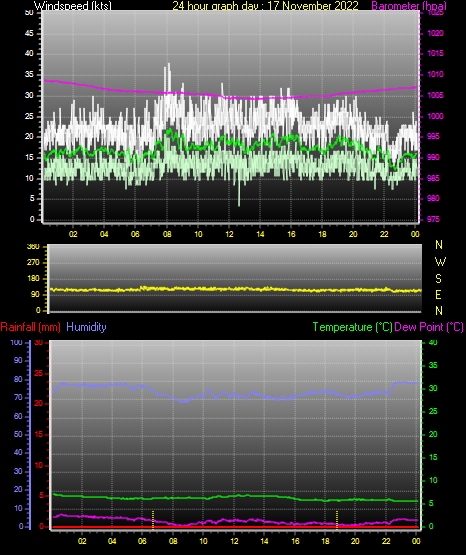Click the 24 hour graph day title
The height and width of the screenshot is (555, 466).
click(x=265, y=6)
